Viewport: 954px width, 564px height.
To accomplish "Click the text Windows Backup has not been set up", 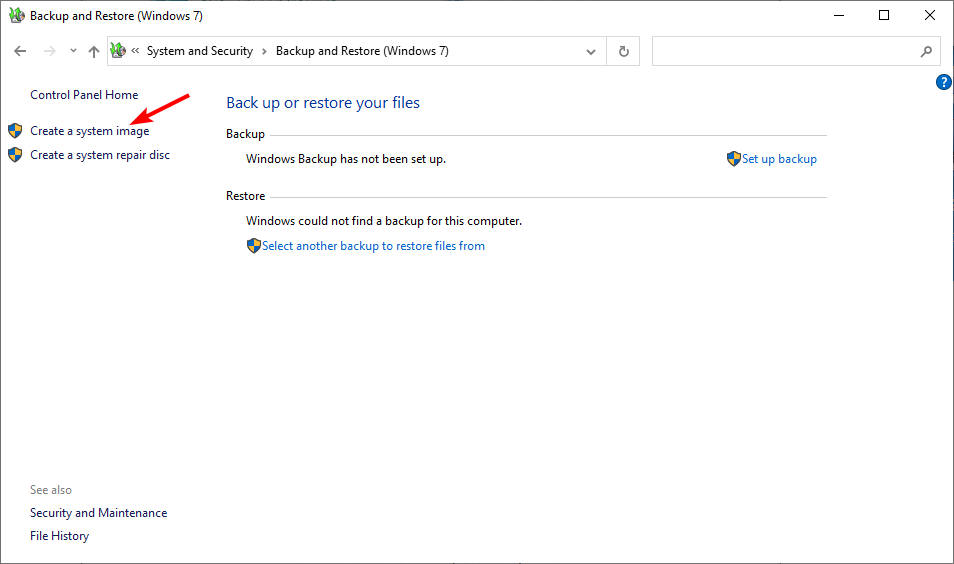I will tap(346, 159).
